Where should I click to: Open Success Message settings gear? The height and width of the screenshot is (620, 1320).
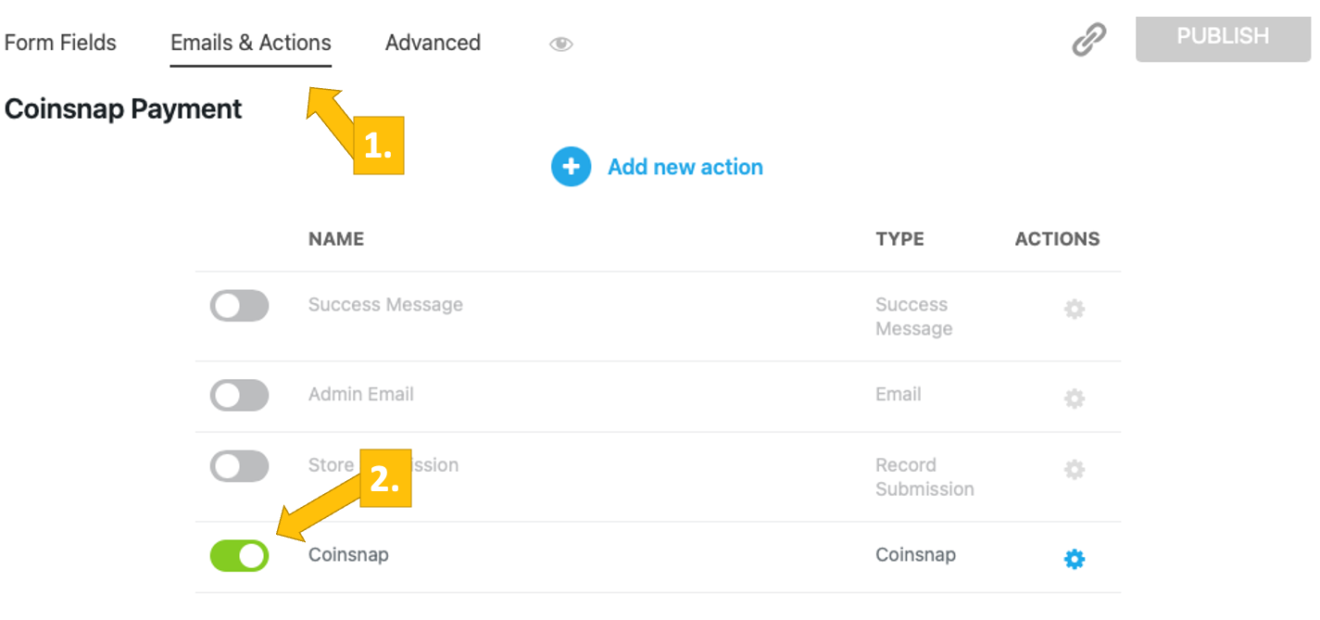[x=1074, y=310]
